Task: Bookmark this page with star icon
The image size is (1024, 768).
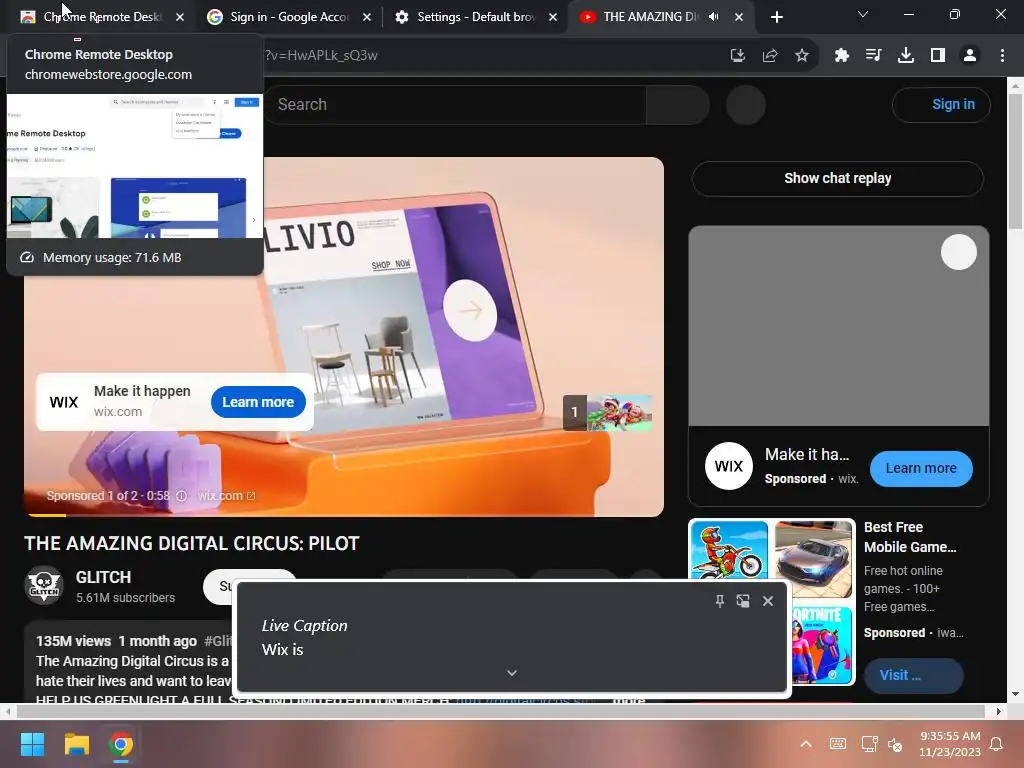Action: 802,56
